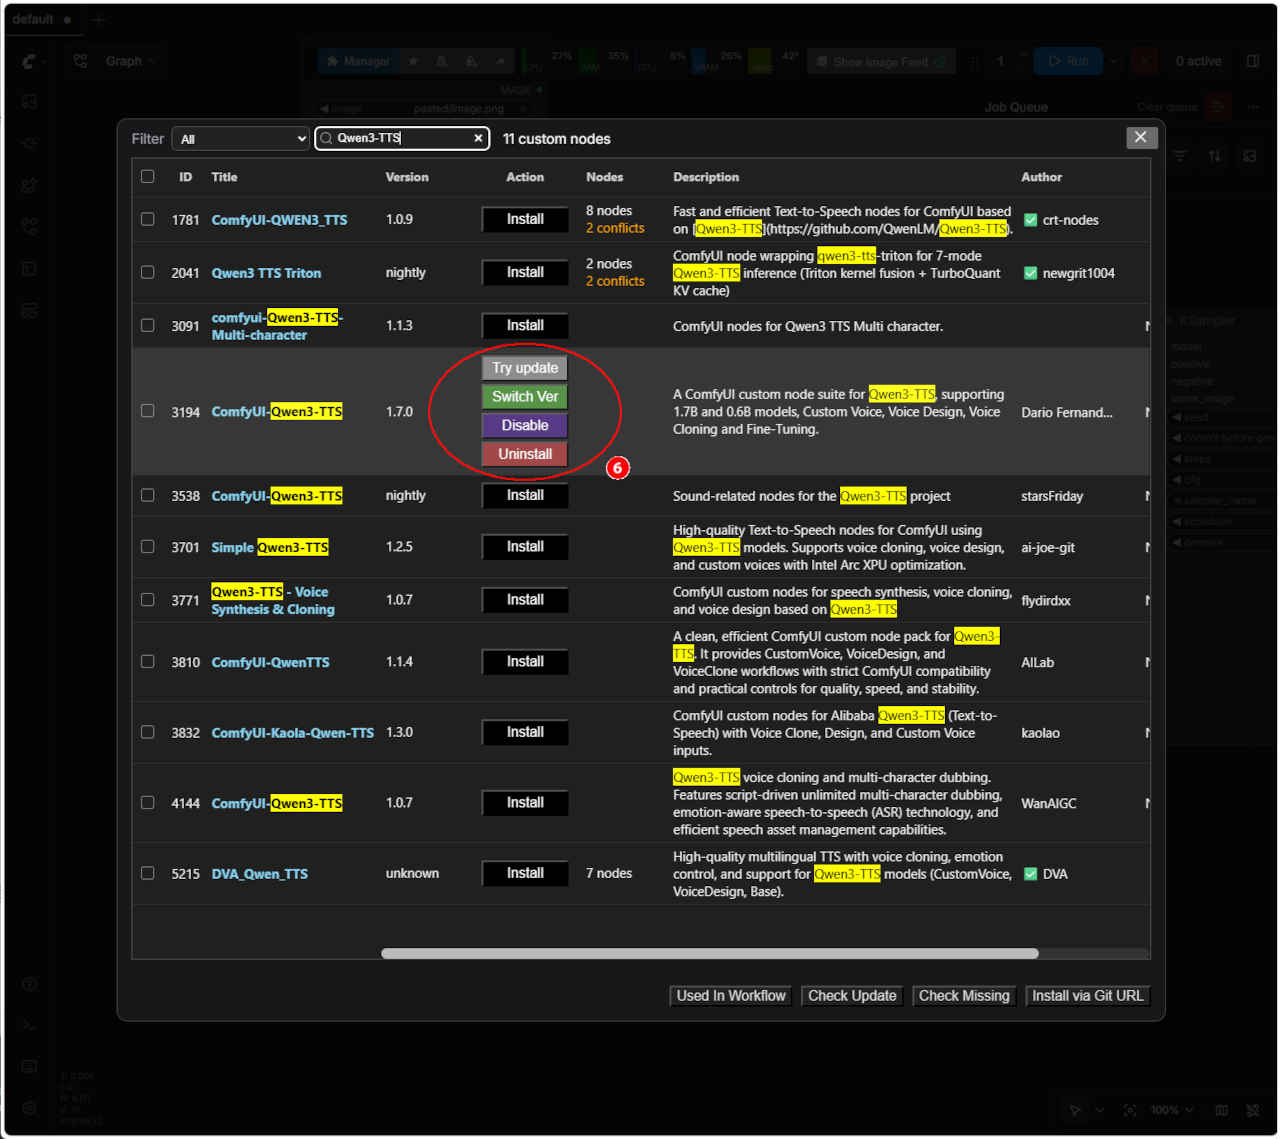Screen dimensions: 1280x1139
Task: Click the fit view icon beside the 100% zoom
Action: click(1130, 1110)
